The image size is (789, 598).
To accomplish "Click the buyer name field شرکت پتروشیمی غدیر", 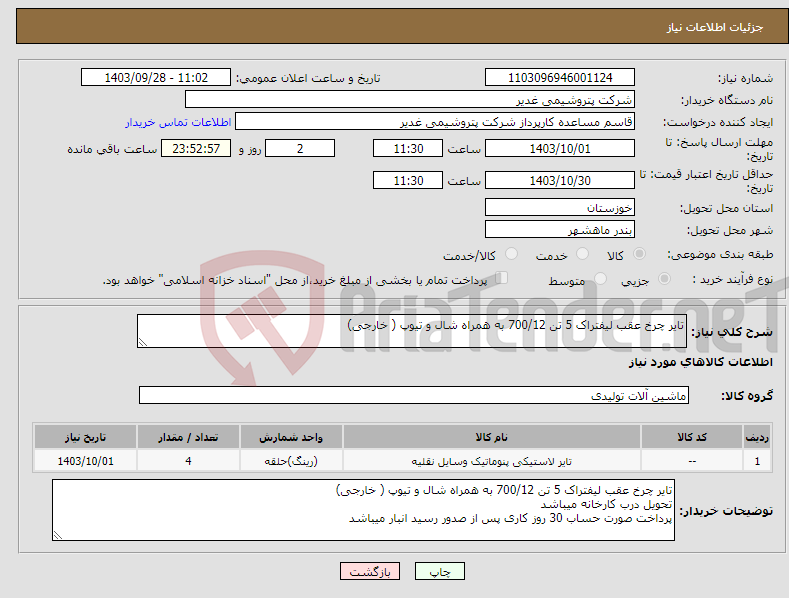I will (410, 100).
